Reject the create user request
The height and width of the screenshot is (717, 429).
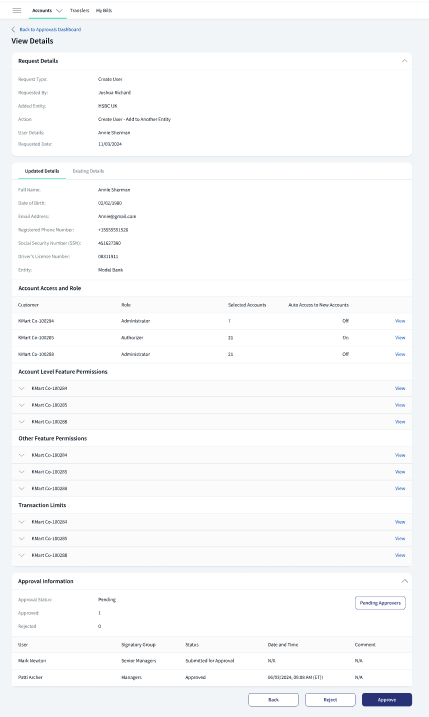[330, 700]
